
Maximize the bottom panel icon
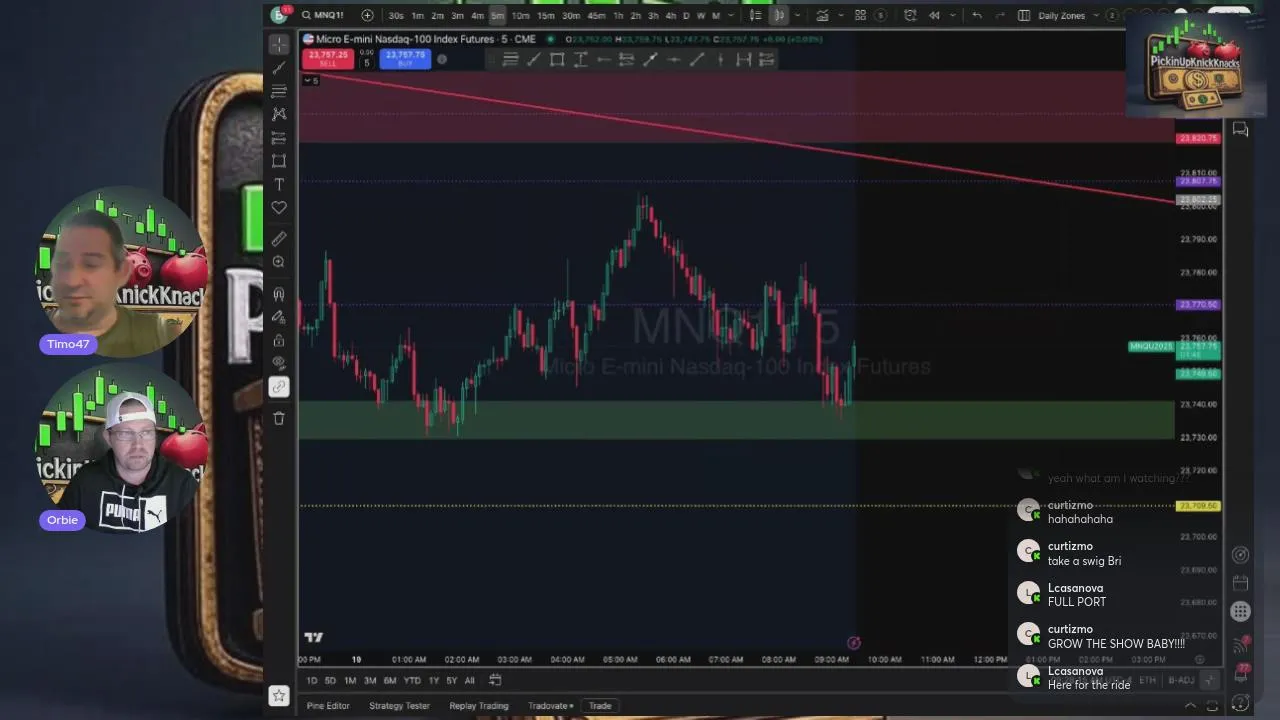(x=1212, y=706)
